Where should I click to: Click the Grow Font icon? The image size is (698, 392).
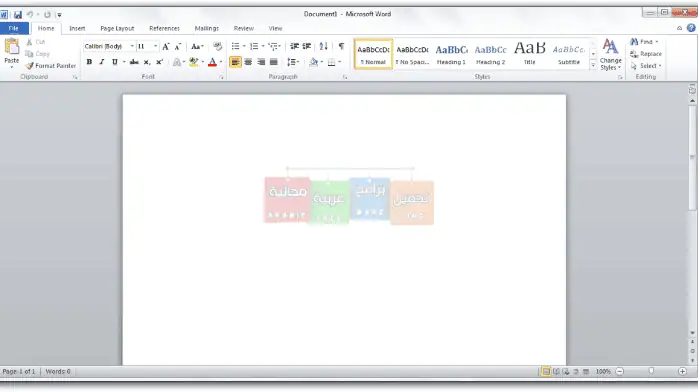[x=166, y=46]
